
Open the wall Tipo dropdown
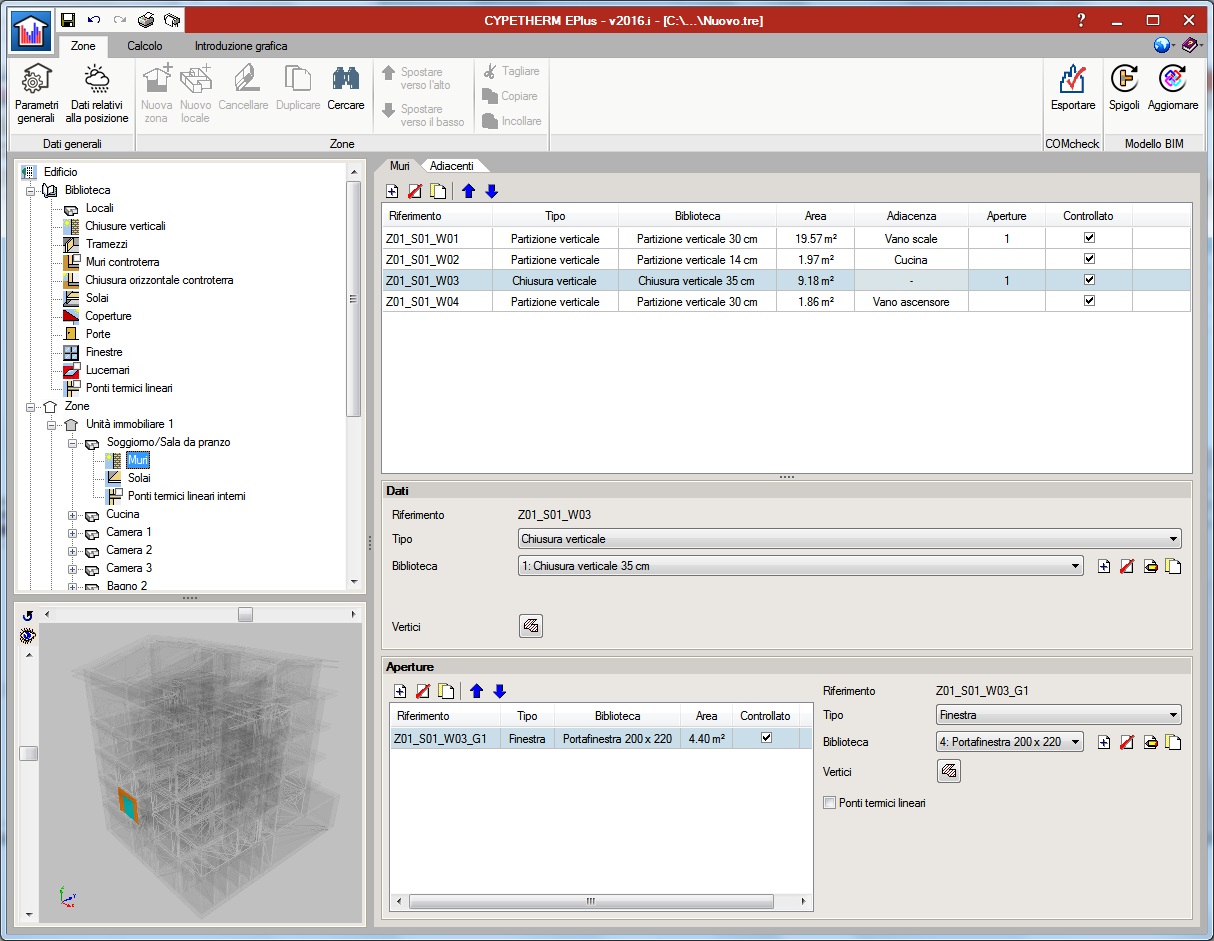(850, 539)
